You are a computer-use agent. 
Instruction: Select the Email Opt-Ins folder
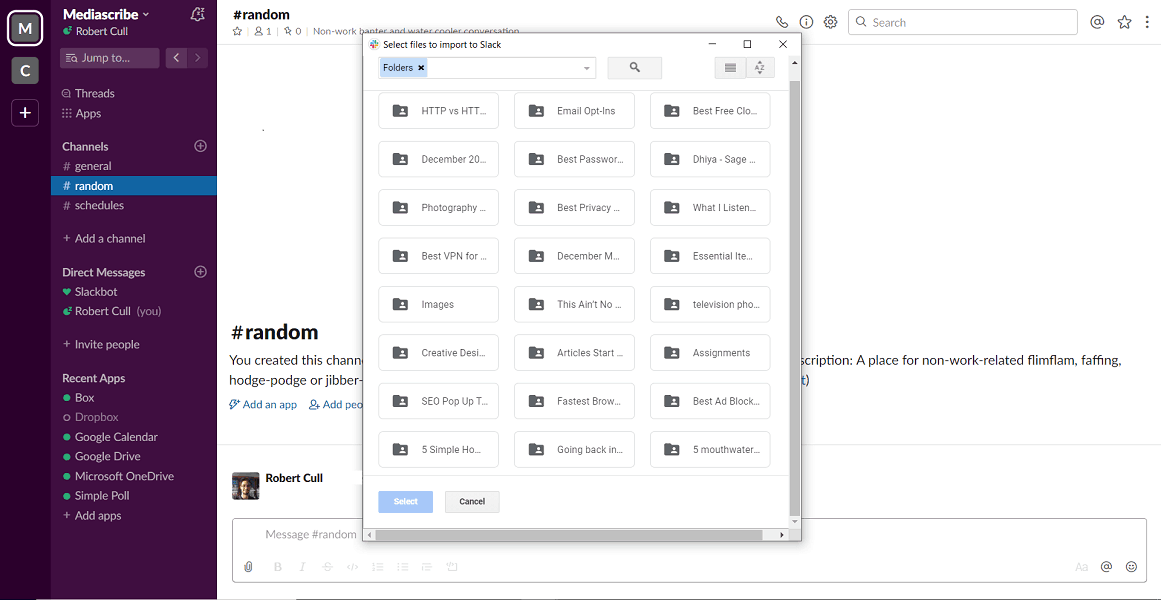574,110
